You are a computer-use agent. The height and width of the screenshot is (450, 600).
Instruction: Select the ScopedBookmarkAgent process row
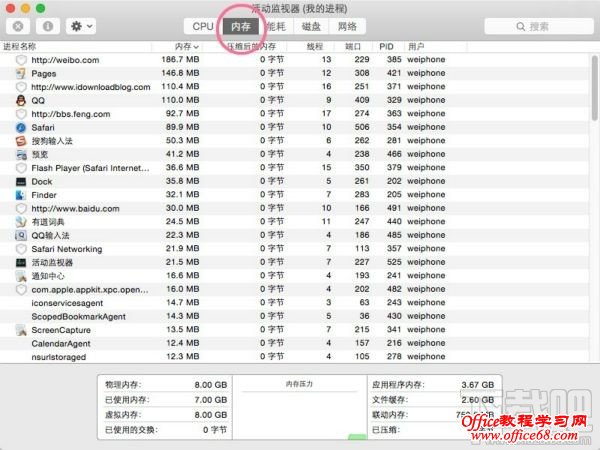point(295,316)
